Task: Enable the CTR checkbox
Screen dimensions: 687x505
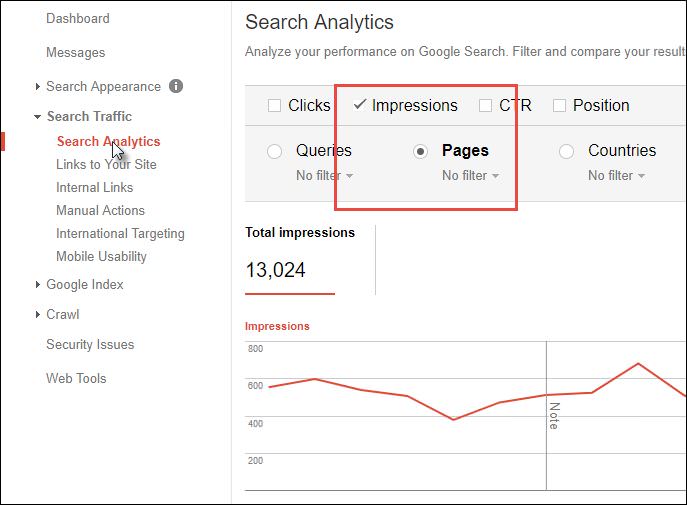Action: pos(486,105)
